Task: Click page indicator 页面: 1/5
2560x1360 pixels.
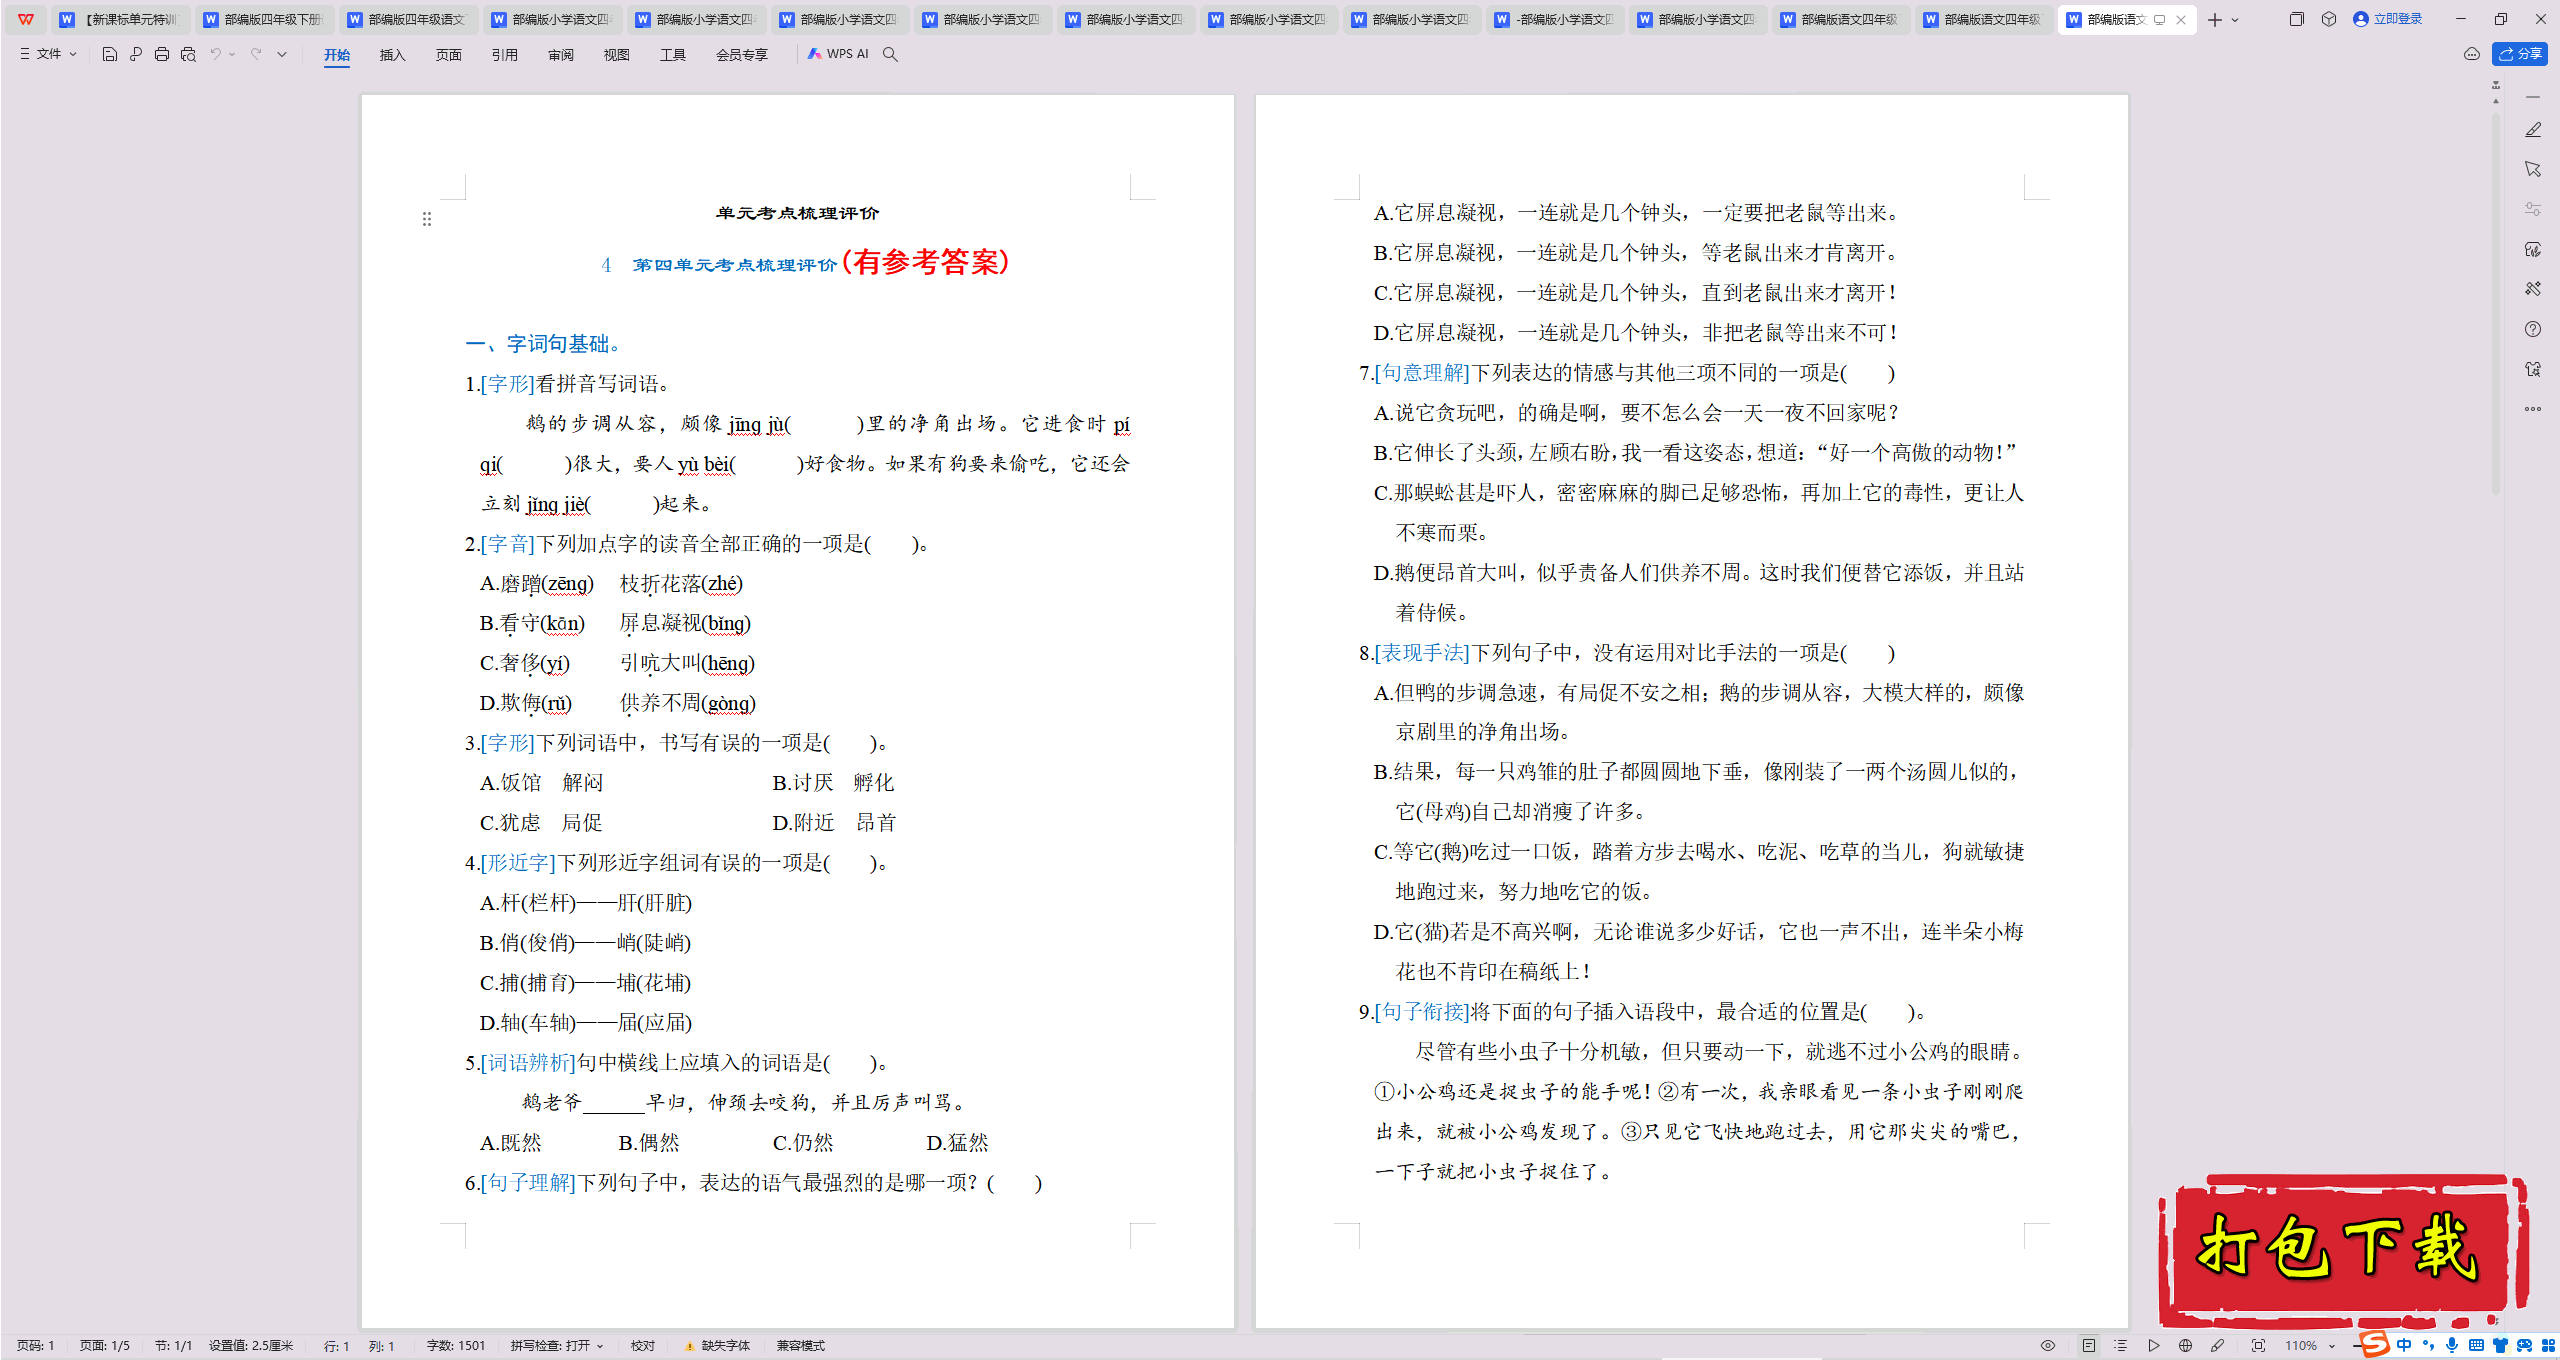Action: (x=105, y=1345)
